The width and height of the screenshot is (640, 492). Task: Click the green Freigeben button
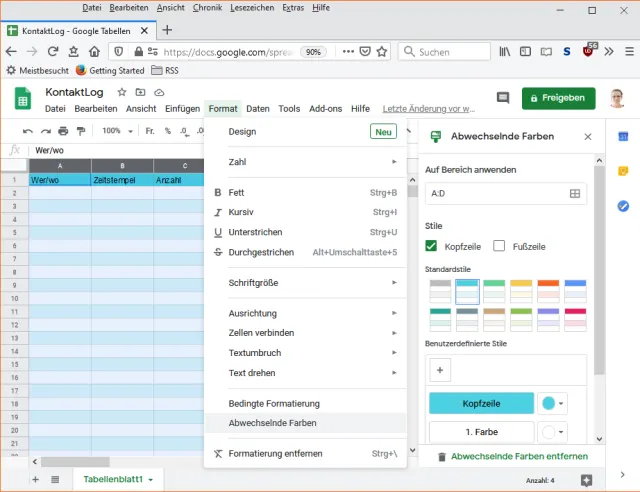pyautogui.click(x=558, y=98)
